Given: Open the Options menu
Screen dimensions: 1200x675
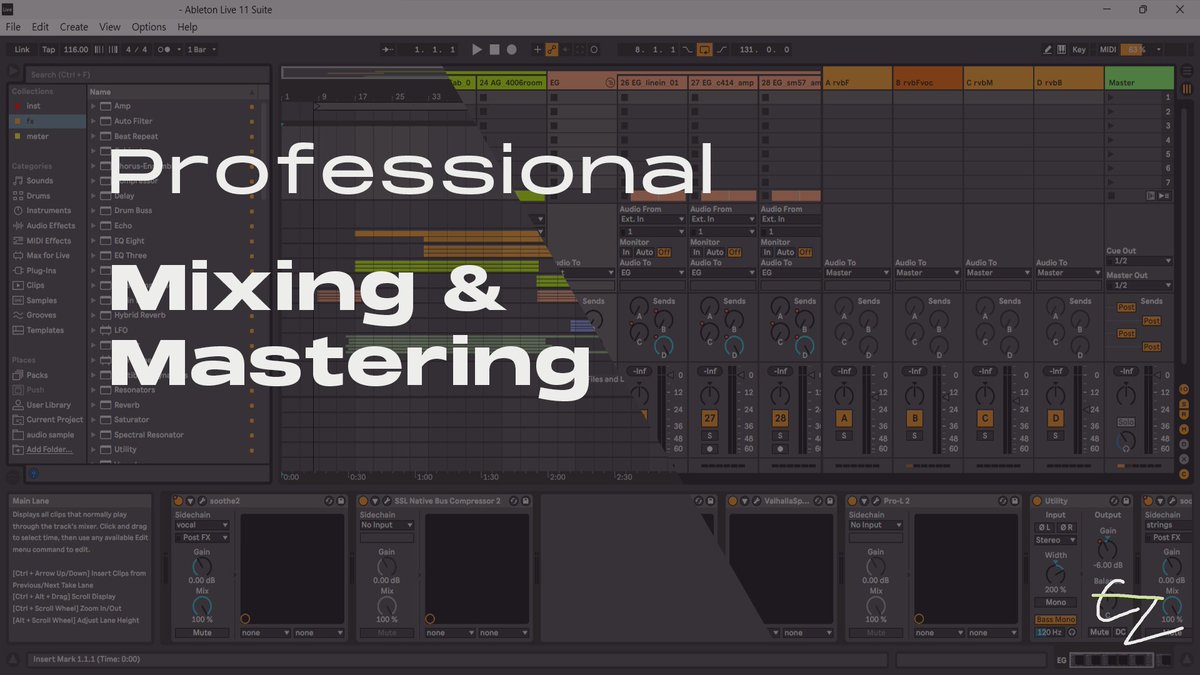Looking at the screenshot, I should point(149,27).
